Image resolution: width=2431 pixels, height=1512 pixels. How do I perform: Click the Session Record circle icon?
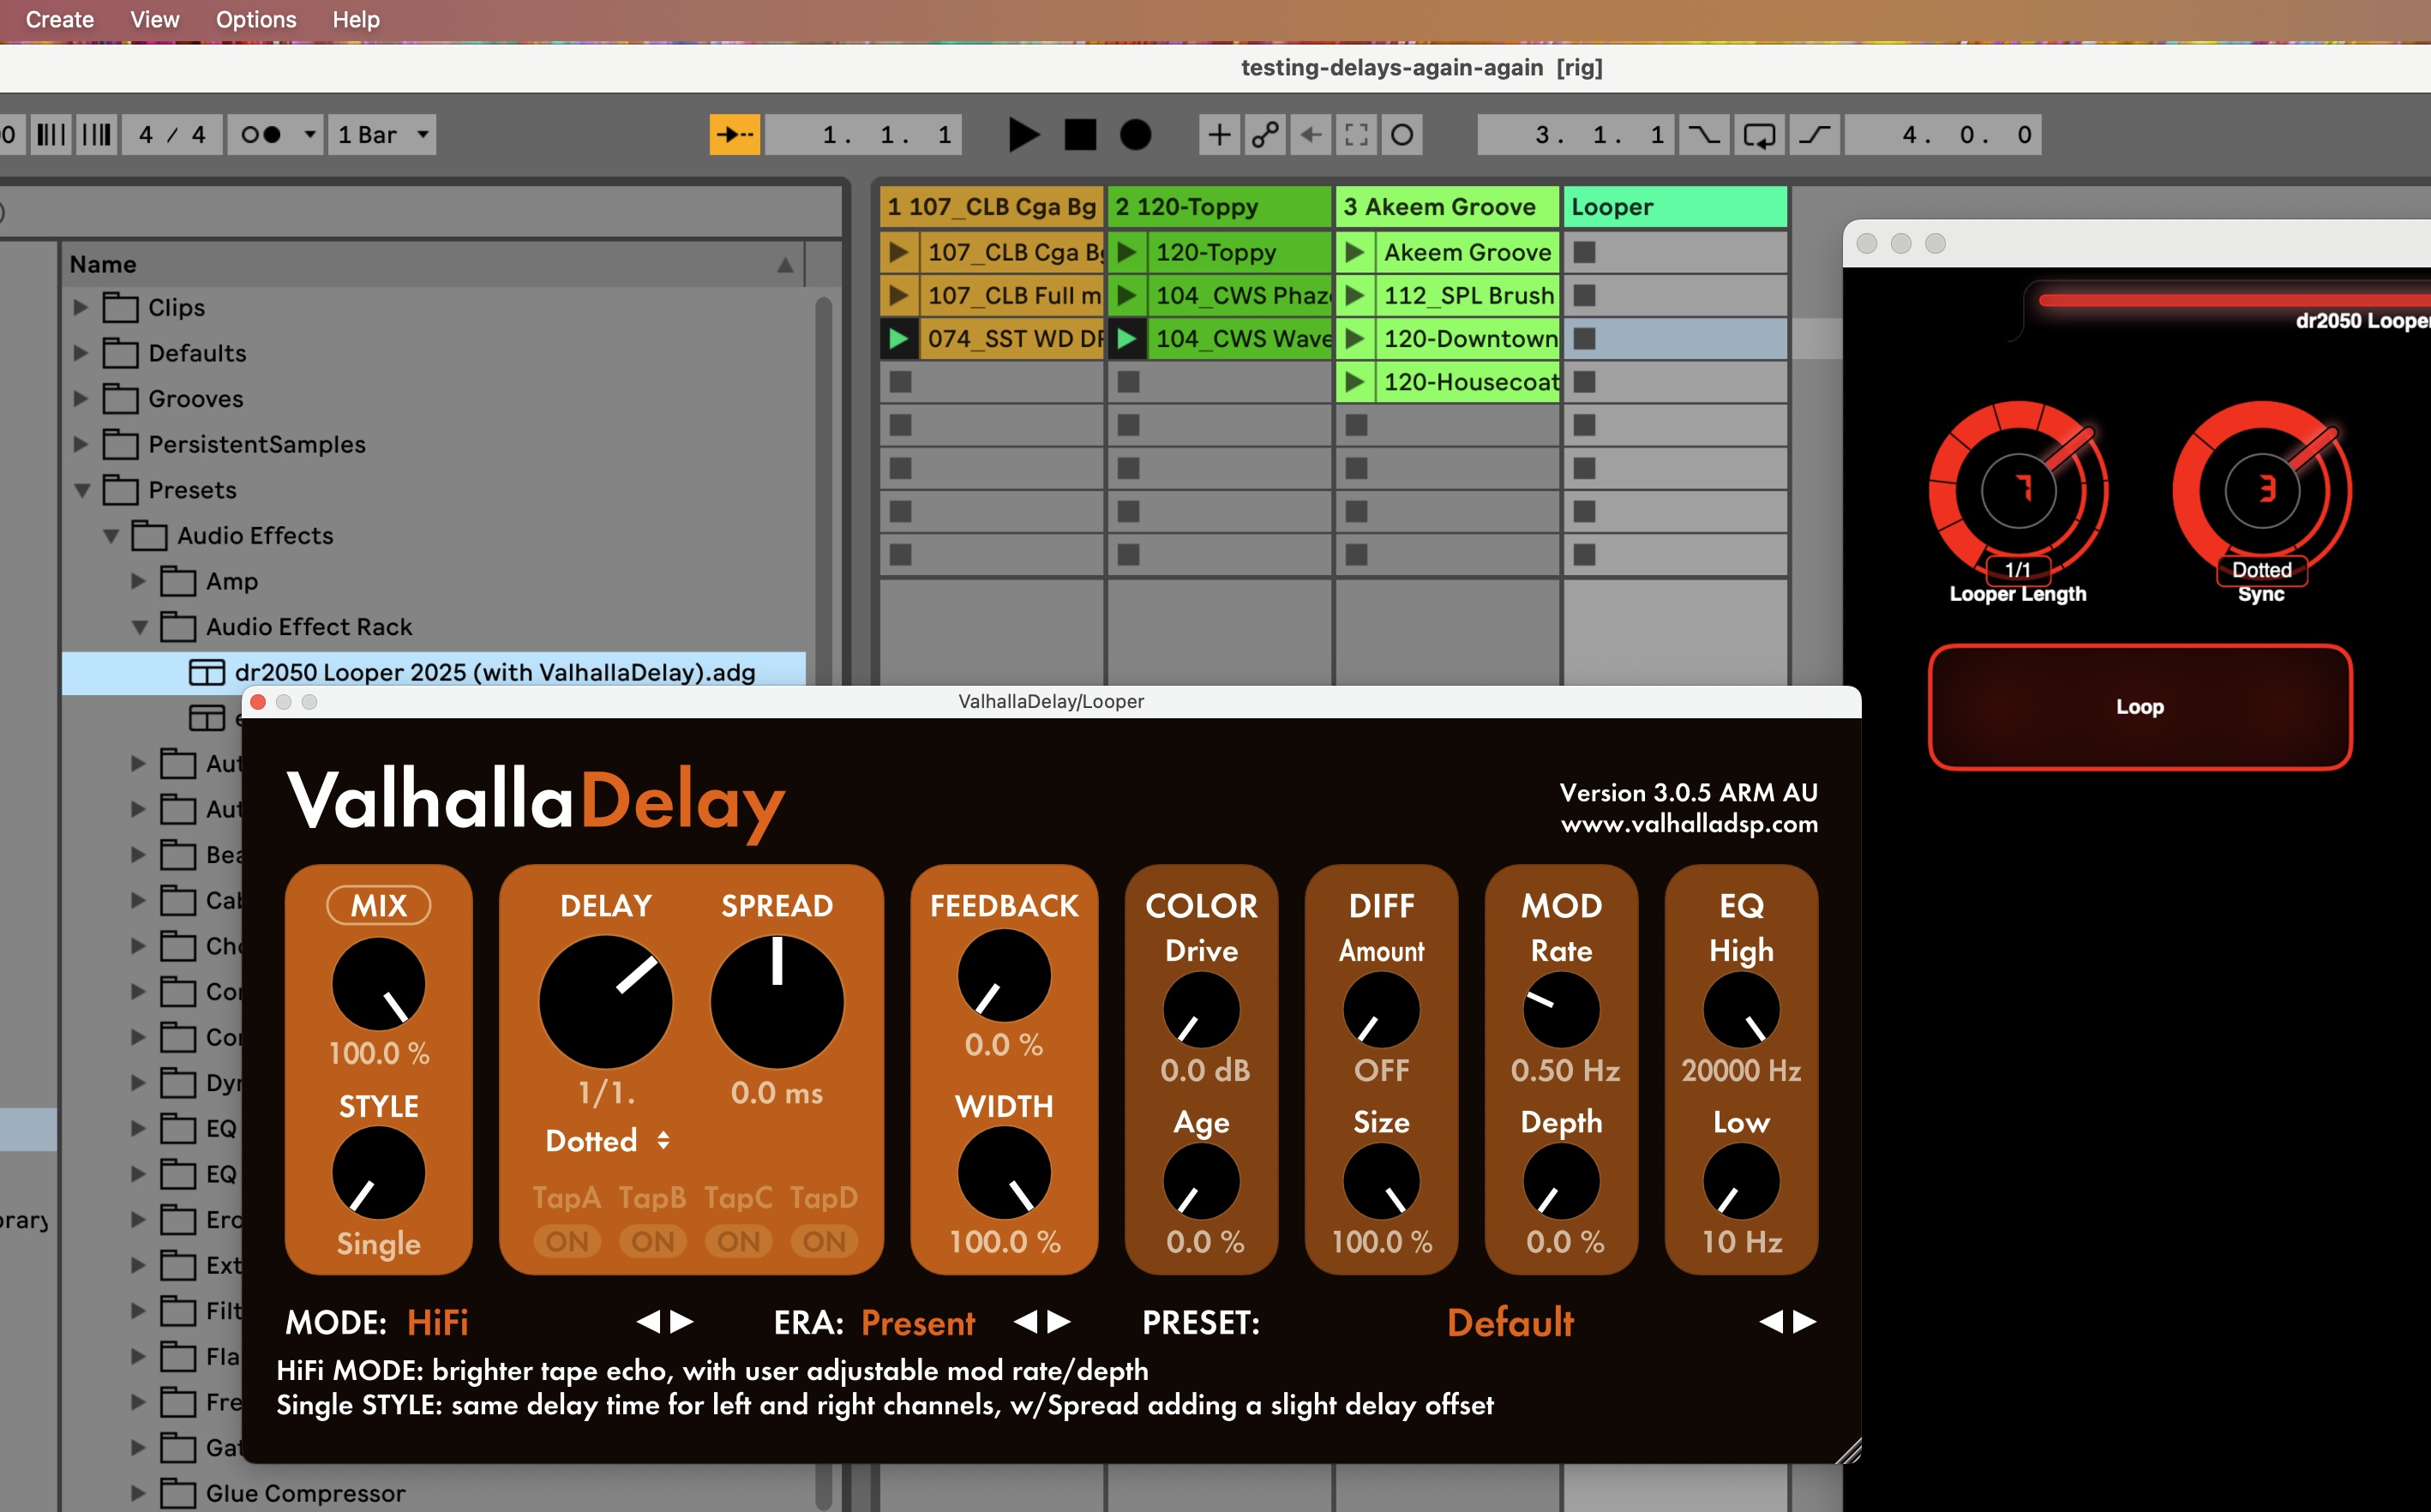1403,134
